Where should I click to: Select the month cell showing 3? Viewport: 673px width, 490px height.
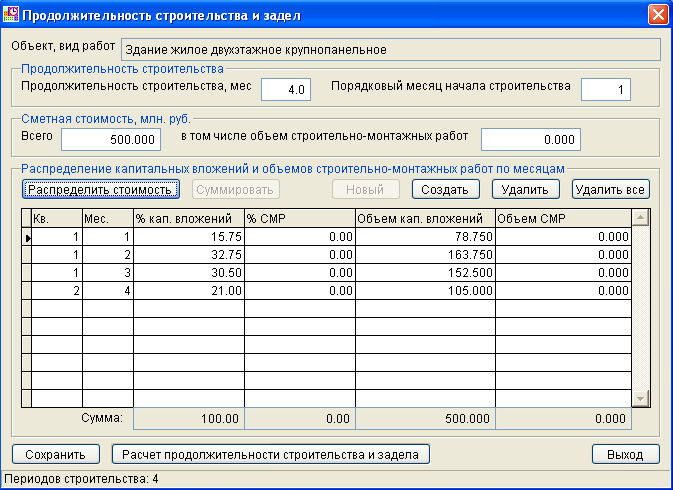tap(108, 273)
